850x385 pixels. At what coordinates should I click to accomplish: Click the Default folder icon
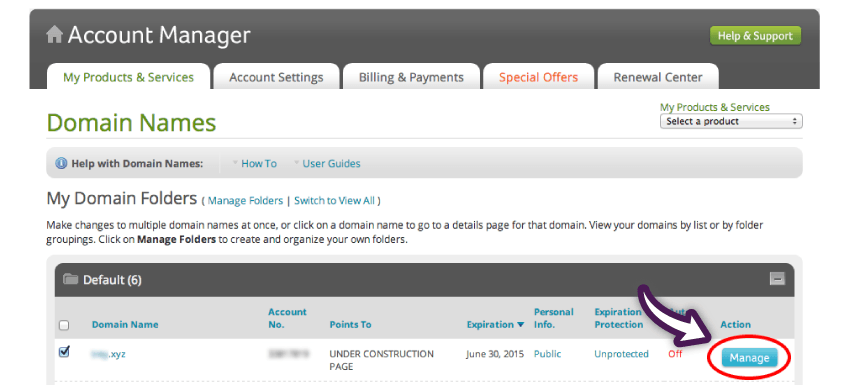point(70,280)
